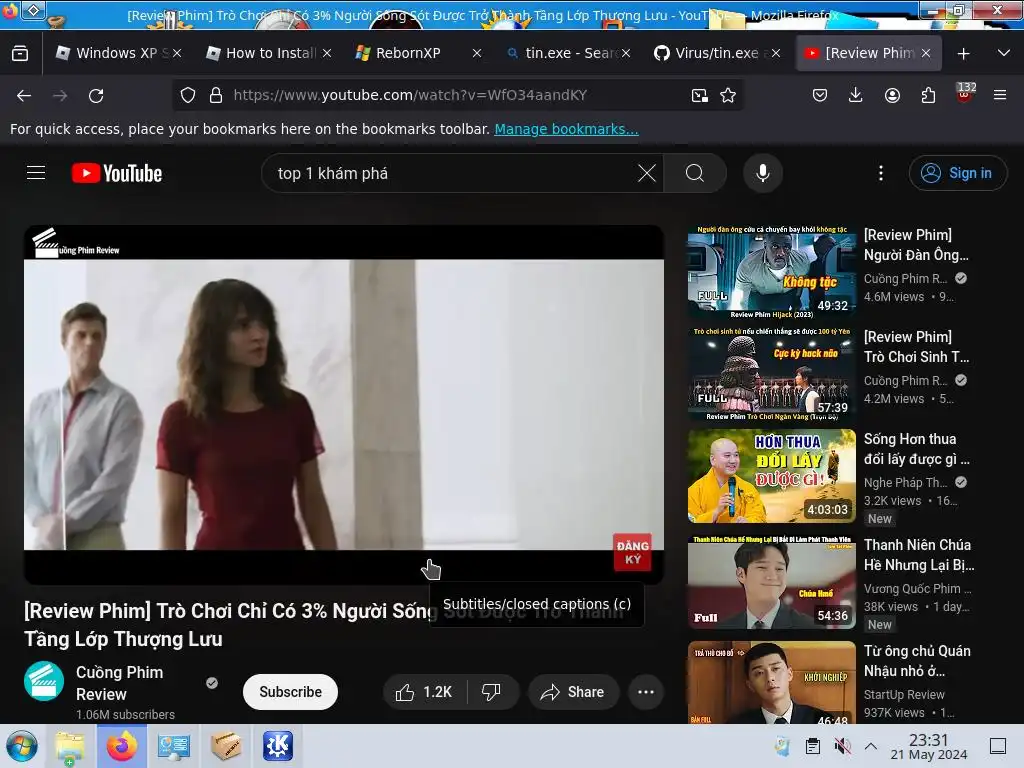The width and height of the screenshot is (1024, 768).
Task: Share this video
Action: click(573, 692)
